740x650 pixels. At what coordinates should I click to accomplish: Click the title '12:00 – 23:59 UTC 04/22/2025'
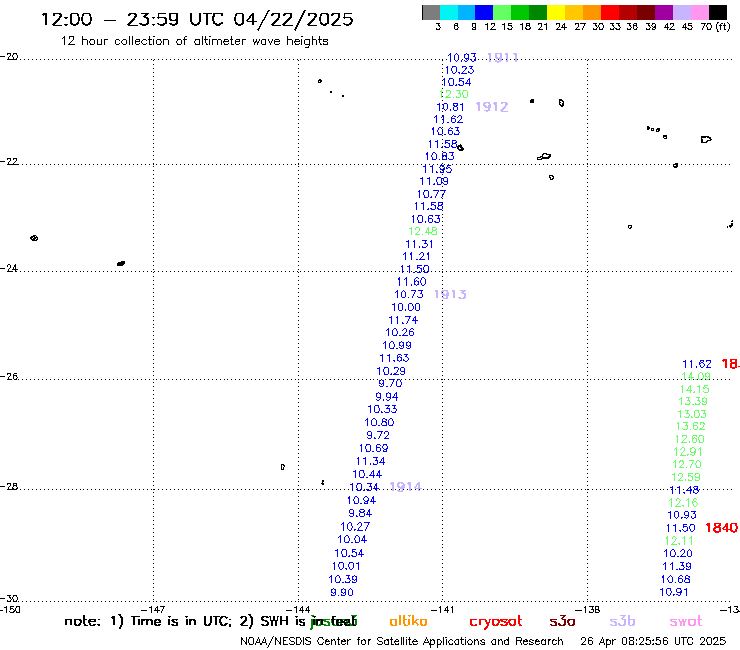click(x=197, y=19)
